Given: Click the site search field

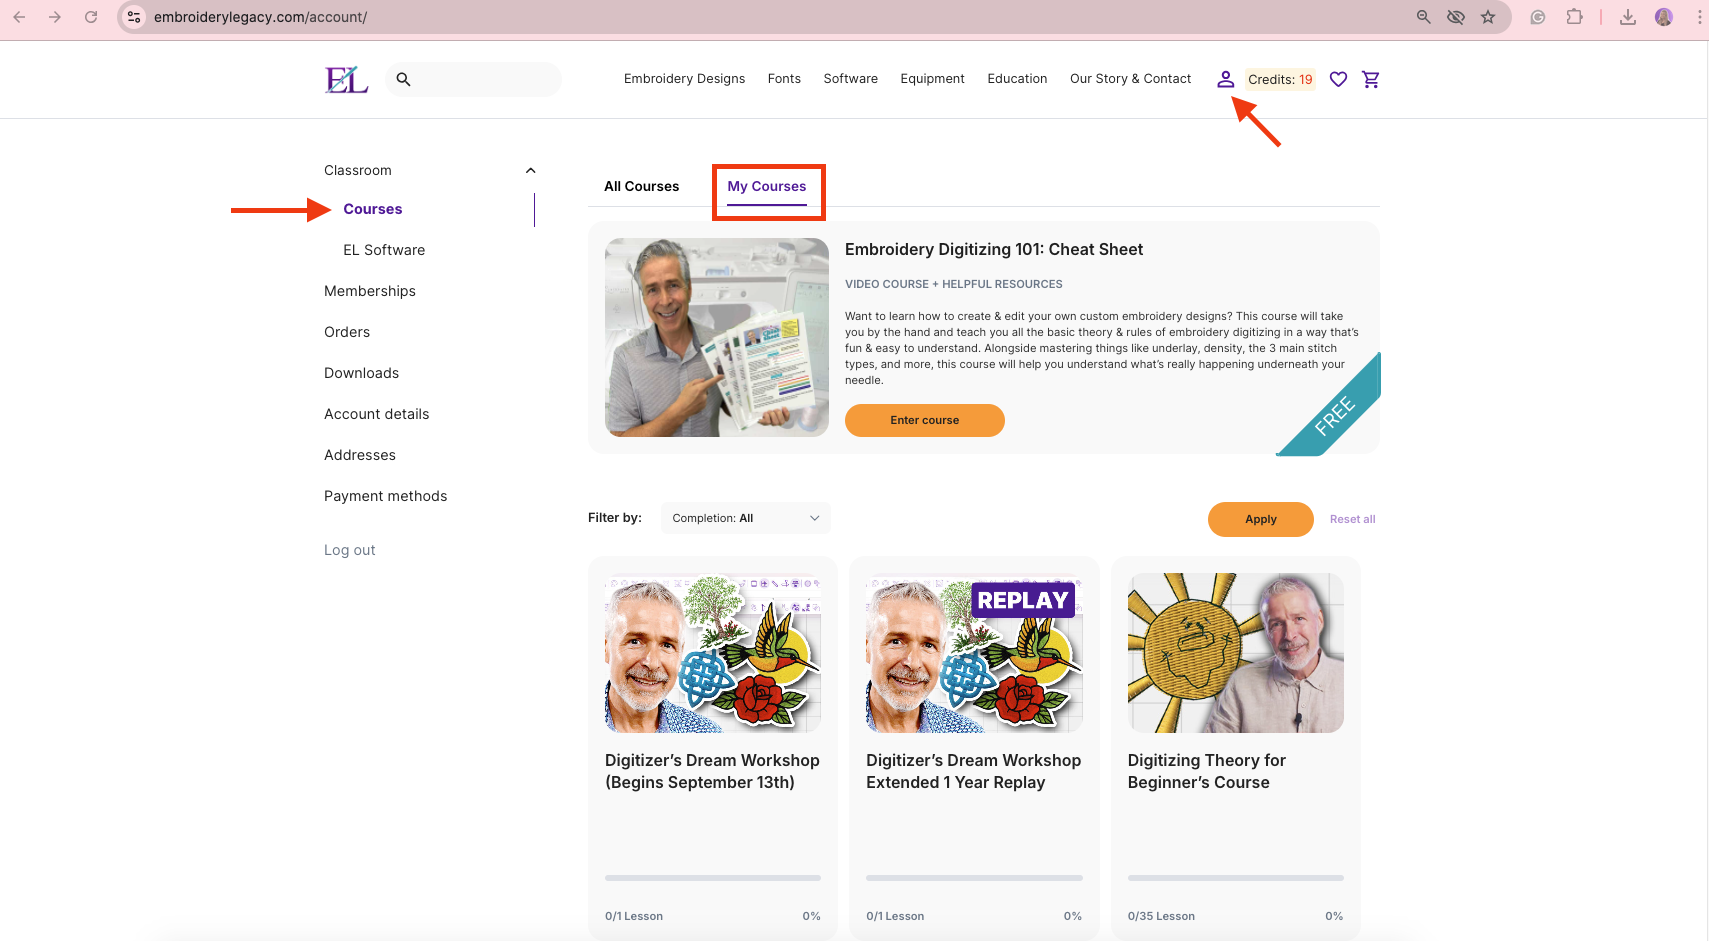Looking at the screenshot, I should (473, 79).
